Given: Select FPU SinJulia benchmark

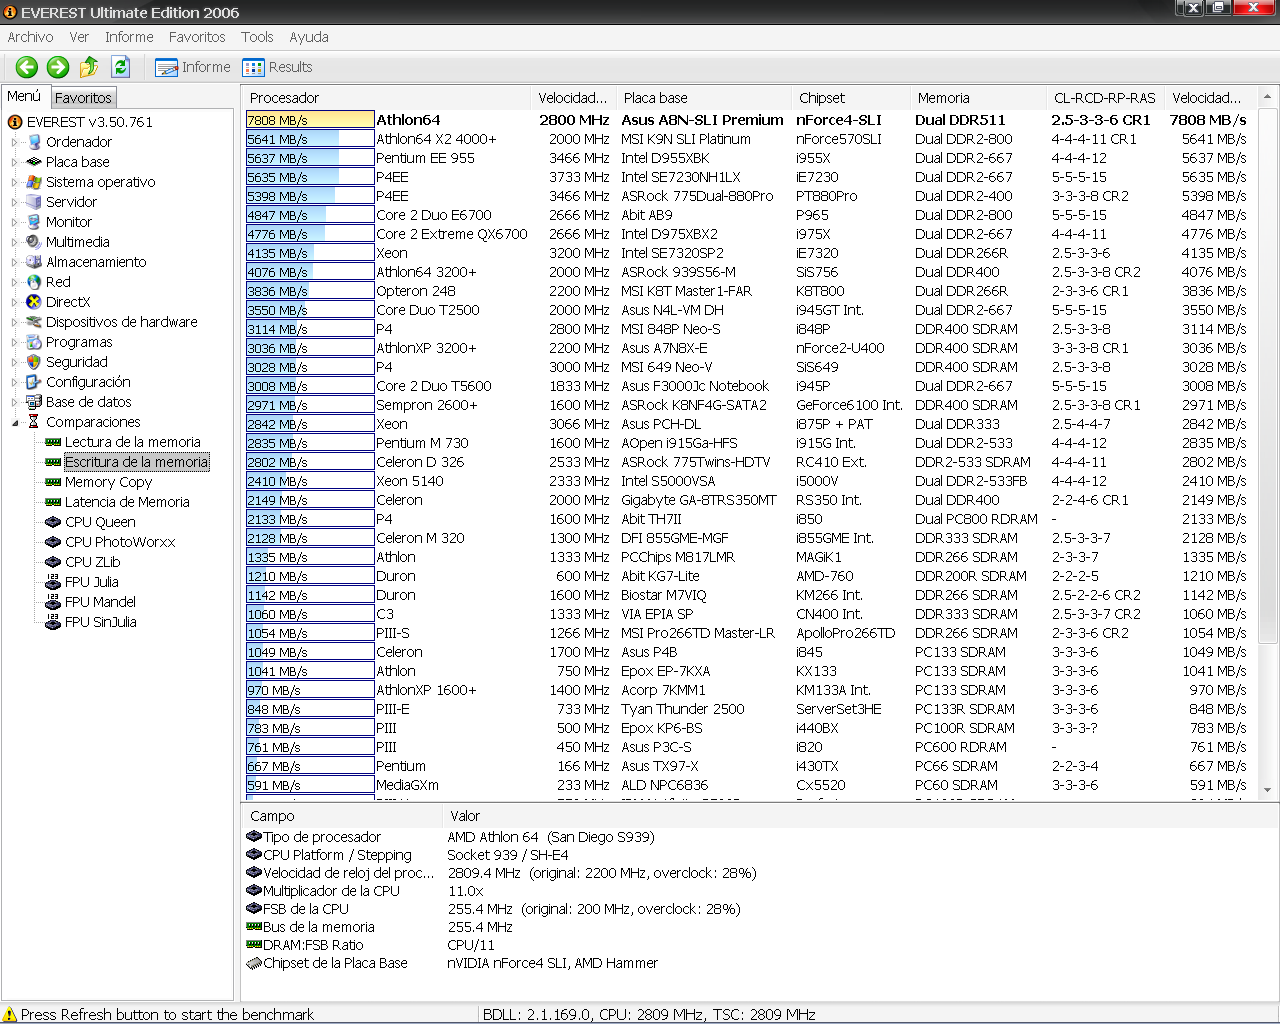Looking at the screenshot, I should tap(100, 622).
